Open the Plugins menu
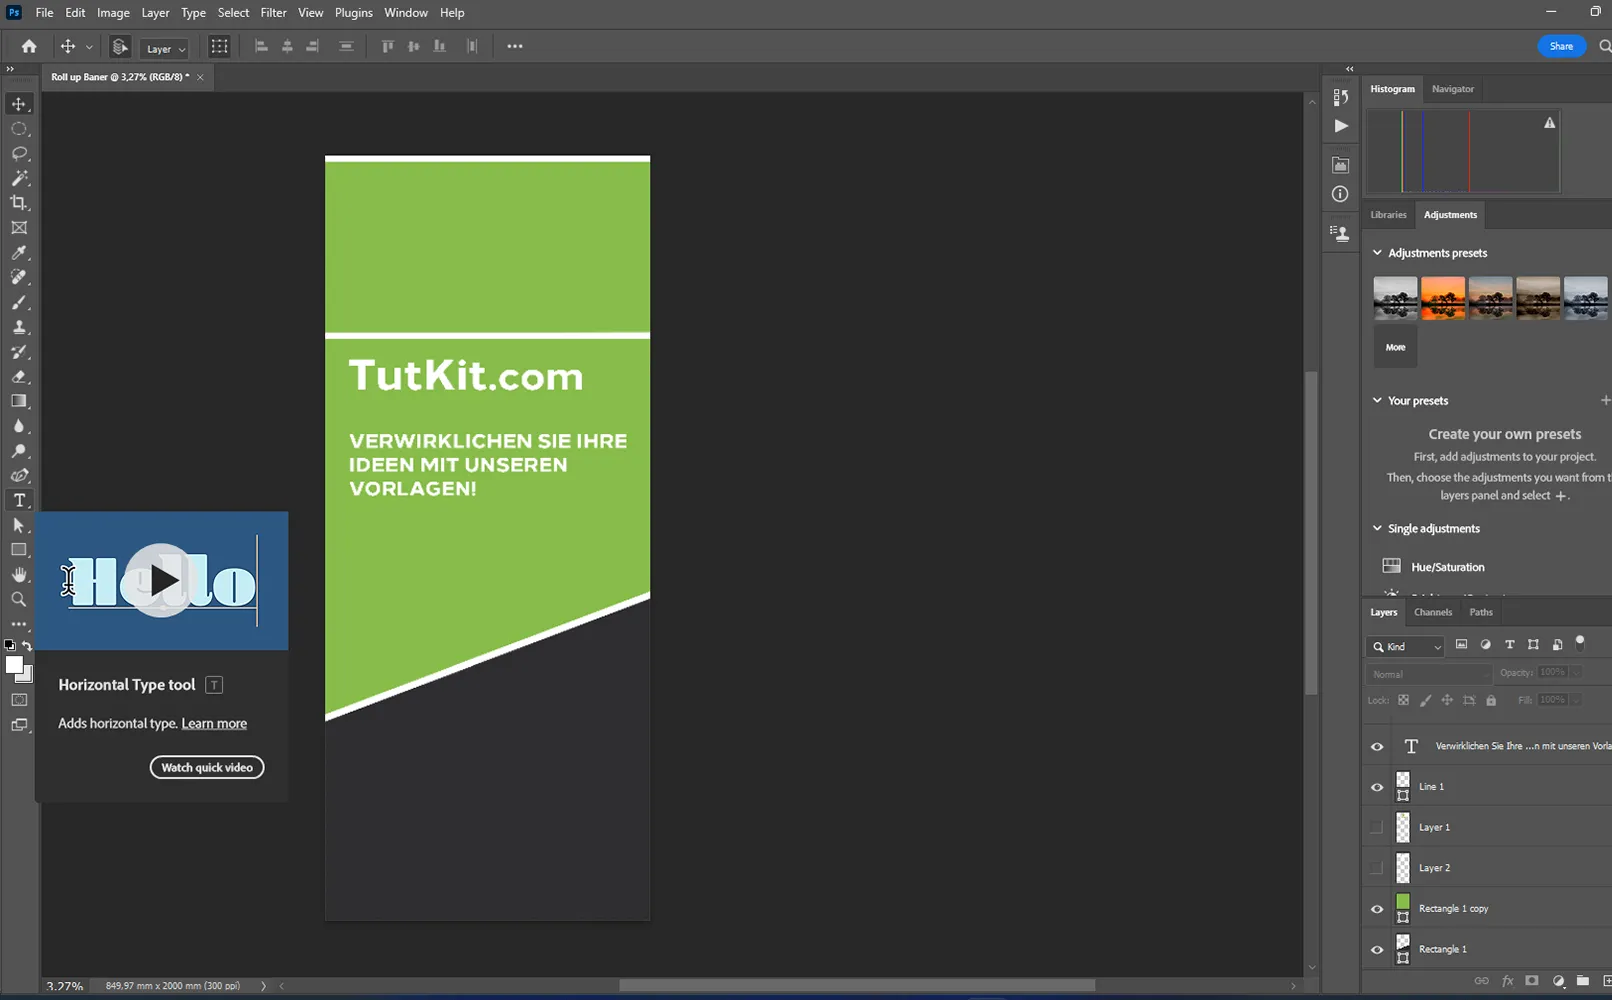Screen dimensions: 1612x1000 click(x=353, y=13)
